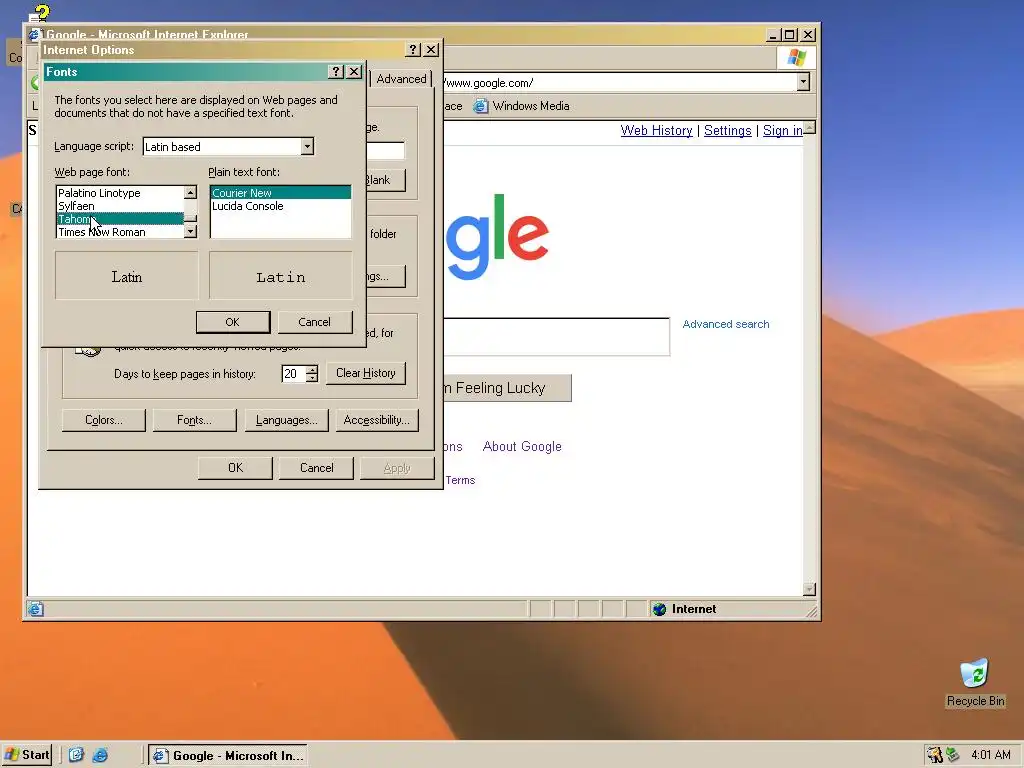Screen dimensions: 1024x768
Task: Close the Fonts dialog with X
Action: [354, 72]
